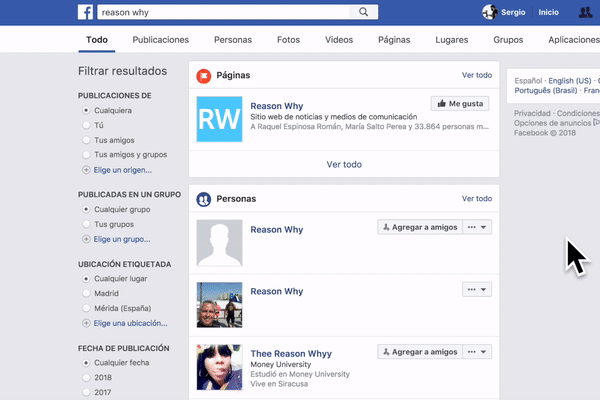Select the Tú radio option
This screenshot has width=600, height=400.
click(x=86, y=125)
